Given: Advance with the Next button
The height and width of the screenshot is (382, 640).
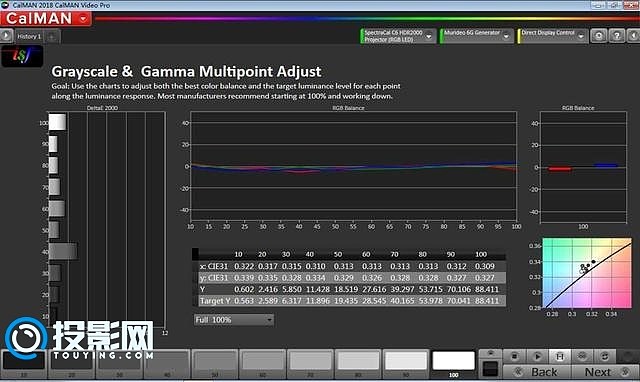Looking at the screenshot, I should [605, 372].
